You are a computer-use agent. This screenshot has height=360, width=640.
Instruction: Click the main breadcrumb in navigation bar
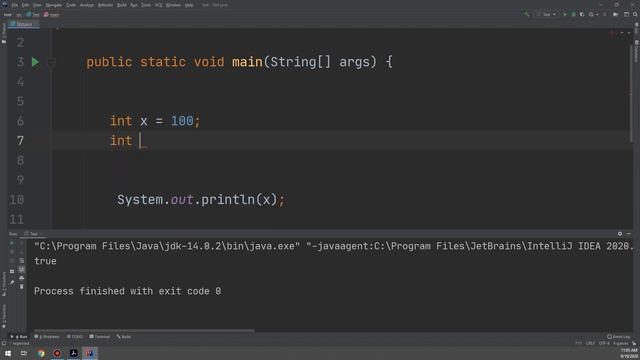pyautogui.click(x=51, y=15)
